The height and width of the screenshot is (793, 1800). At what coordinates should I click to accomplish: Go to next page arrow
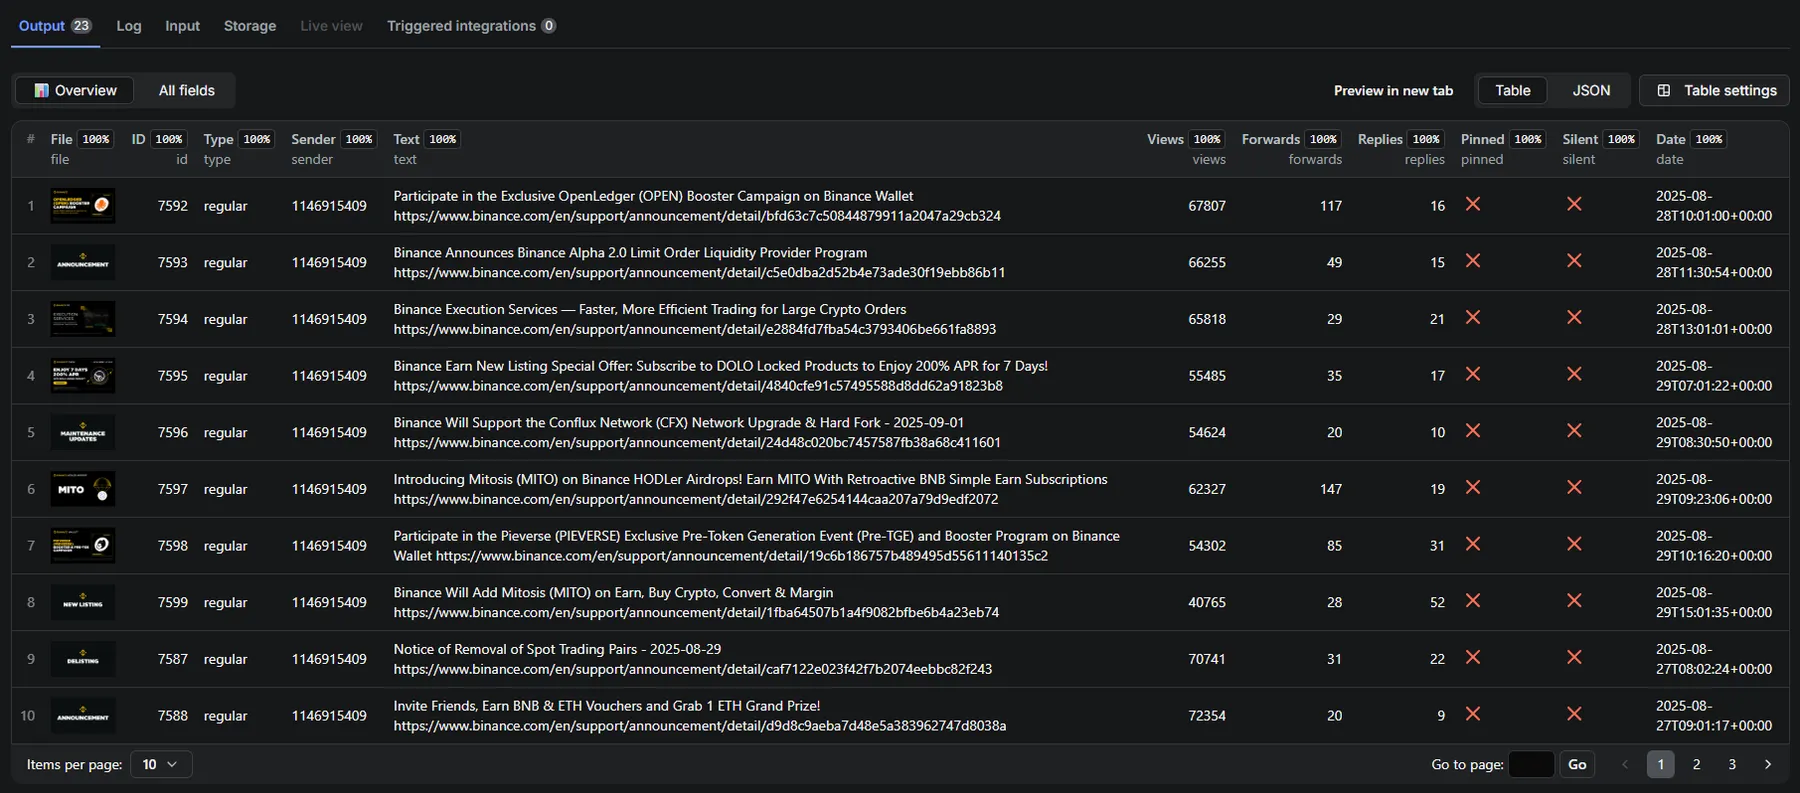click(1768, 764)
